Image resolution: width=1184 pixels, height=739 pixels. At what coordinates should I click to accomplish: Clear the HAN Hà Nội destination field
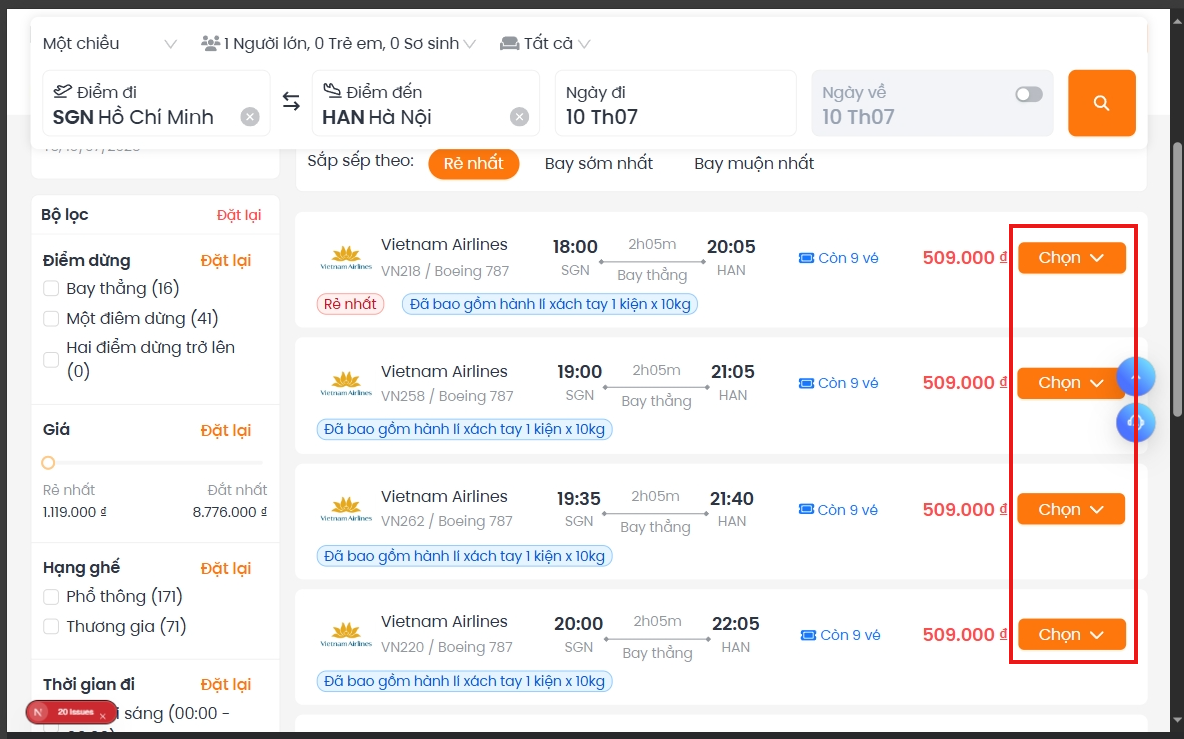pyautogui.click(x=519, y=117)
